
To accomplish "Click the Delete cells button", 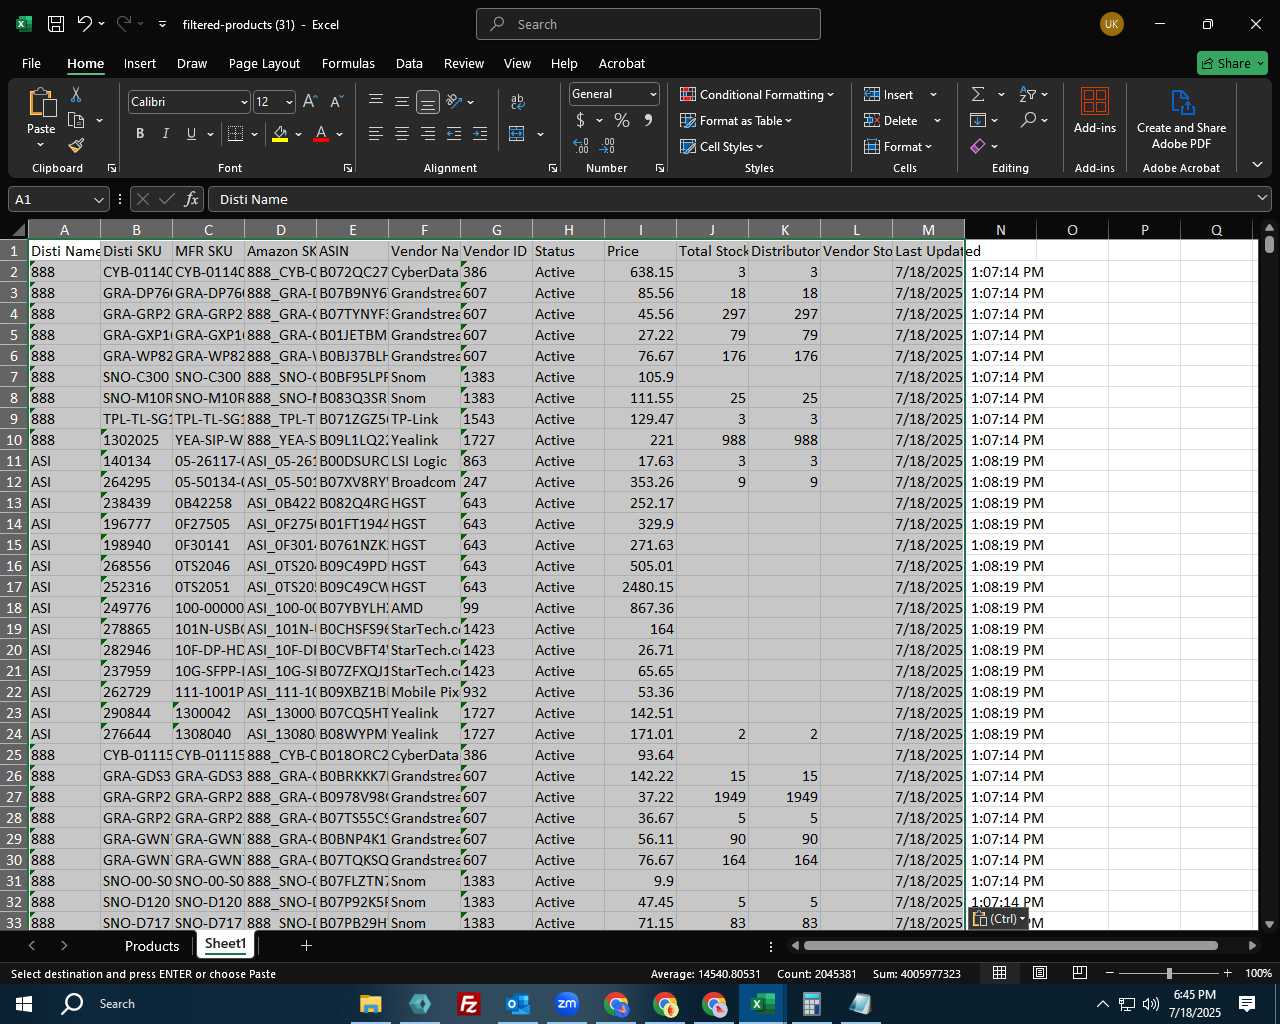I will [x=891, y=120].
